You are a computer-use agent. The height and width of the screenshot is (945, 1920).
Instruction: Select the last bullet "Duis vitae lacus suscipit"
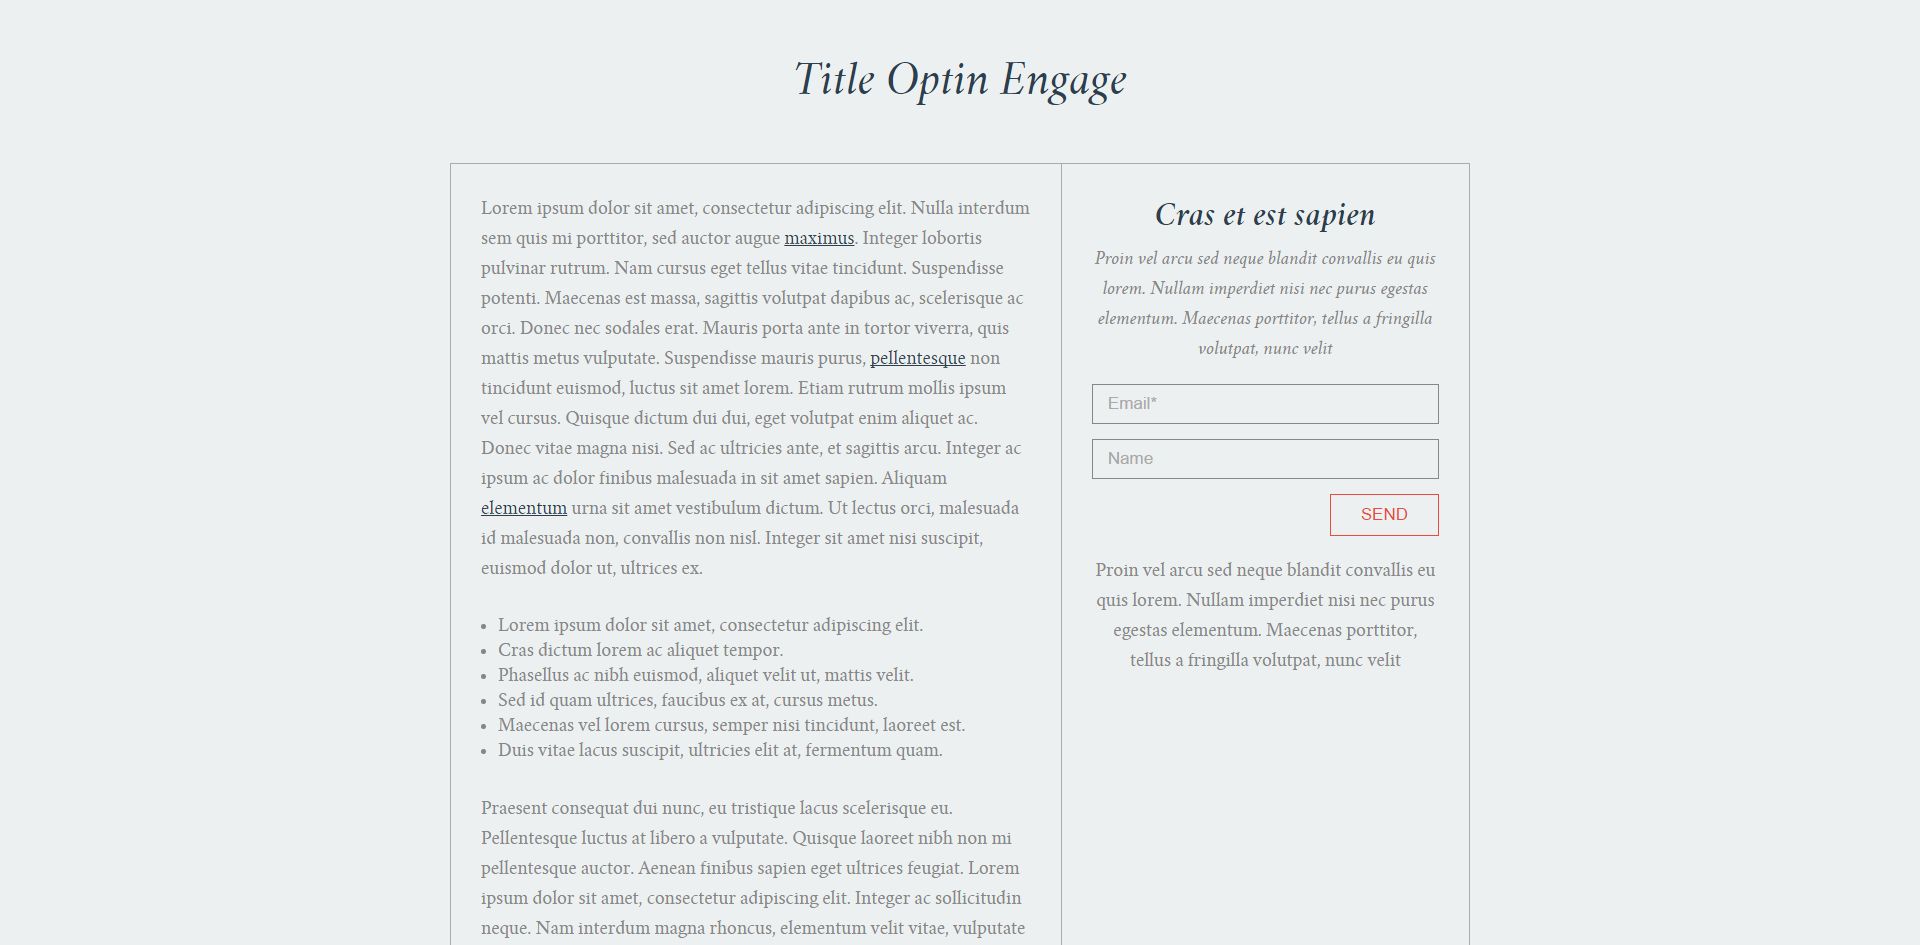(x=720, y=750)
